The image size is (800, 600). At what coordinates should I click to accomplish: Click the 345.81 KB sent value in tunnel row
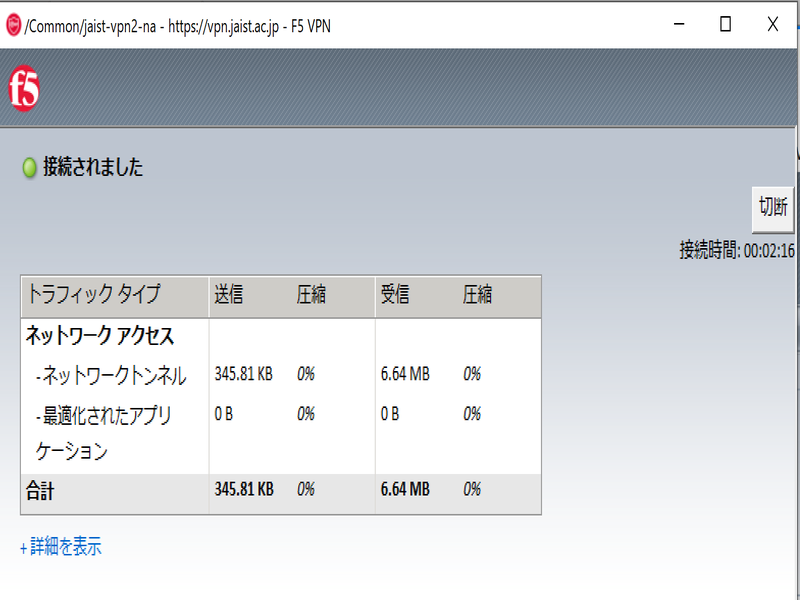[243, 374]
